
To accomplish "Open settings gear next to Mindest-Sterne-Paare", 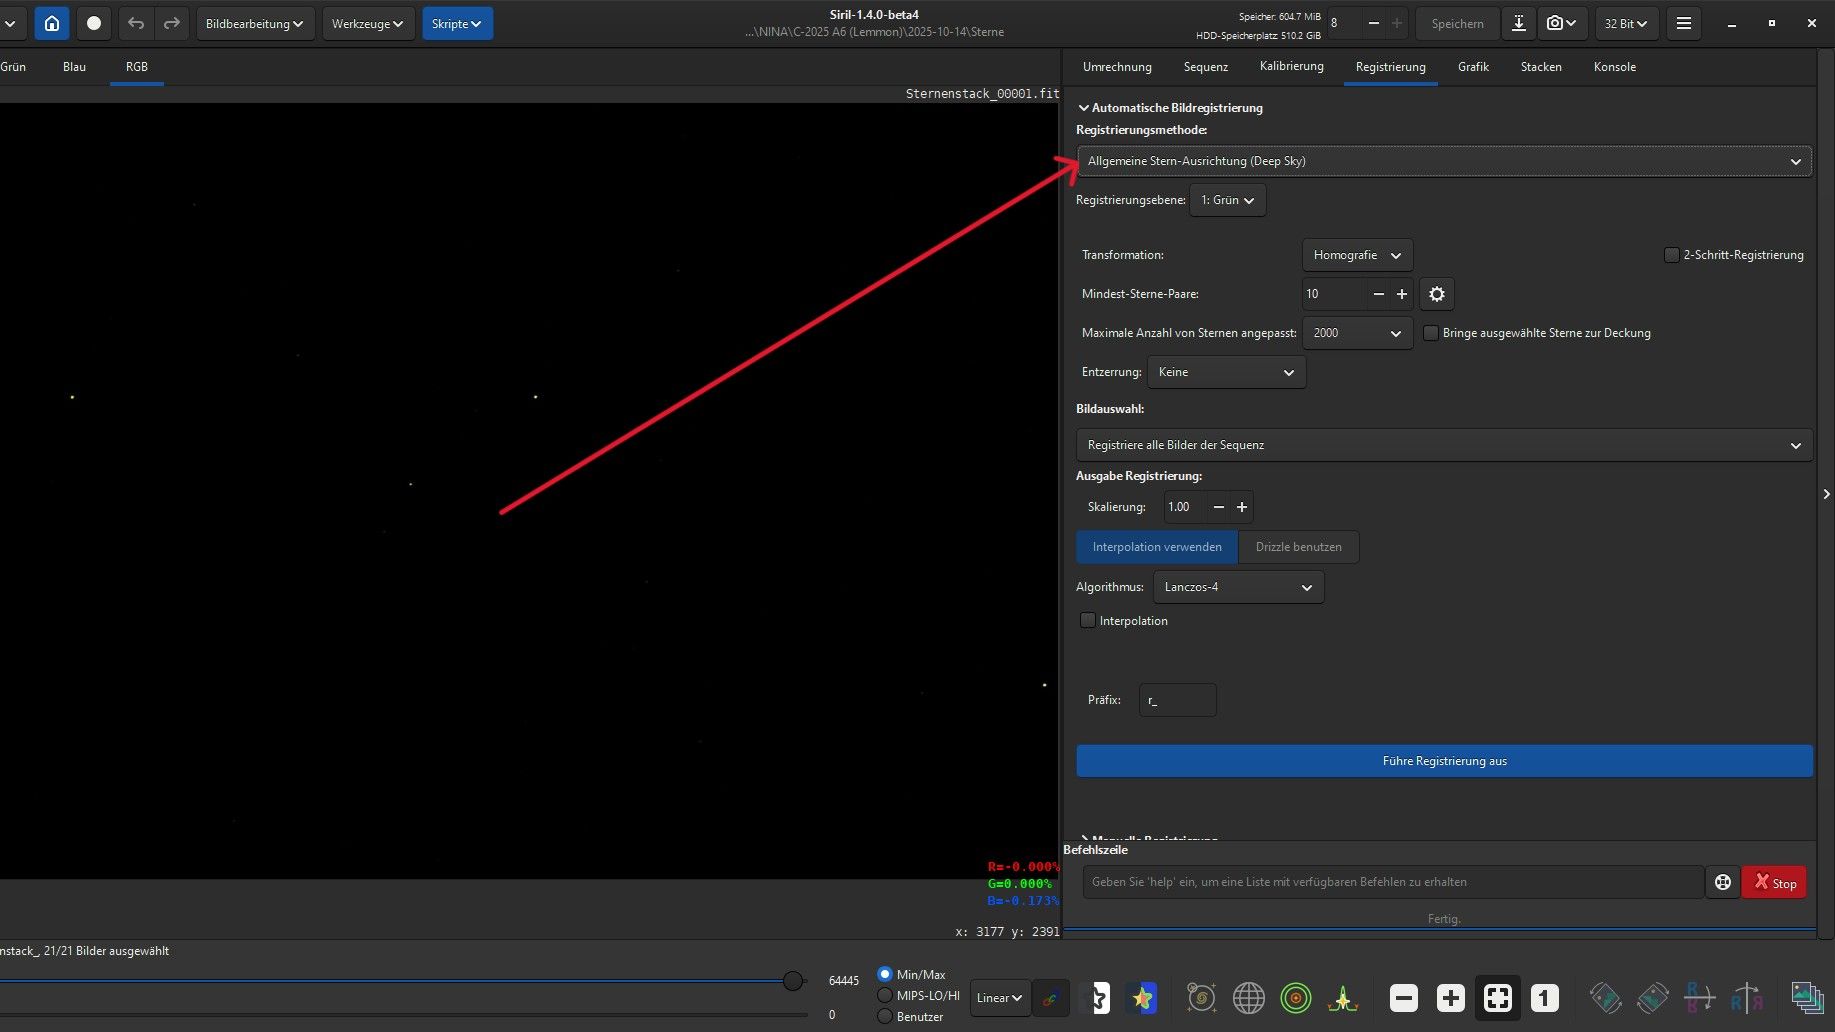I will [x=1437, y=294].
